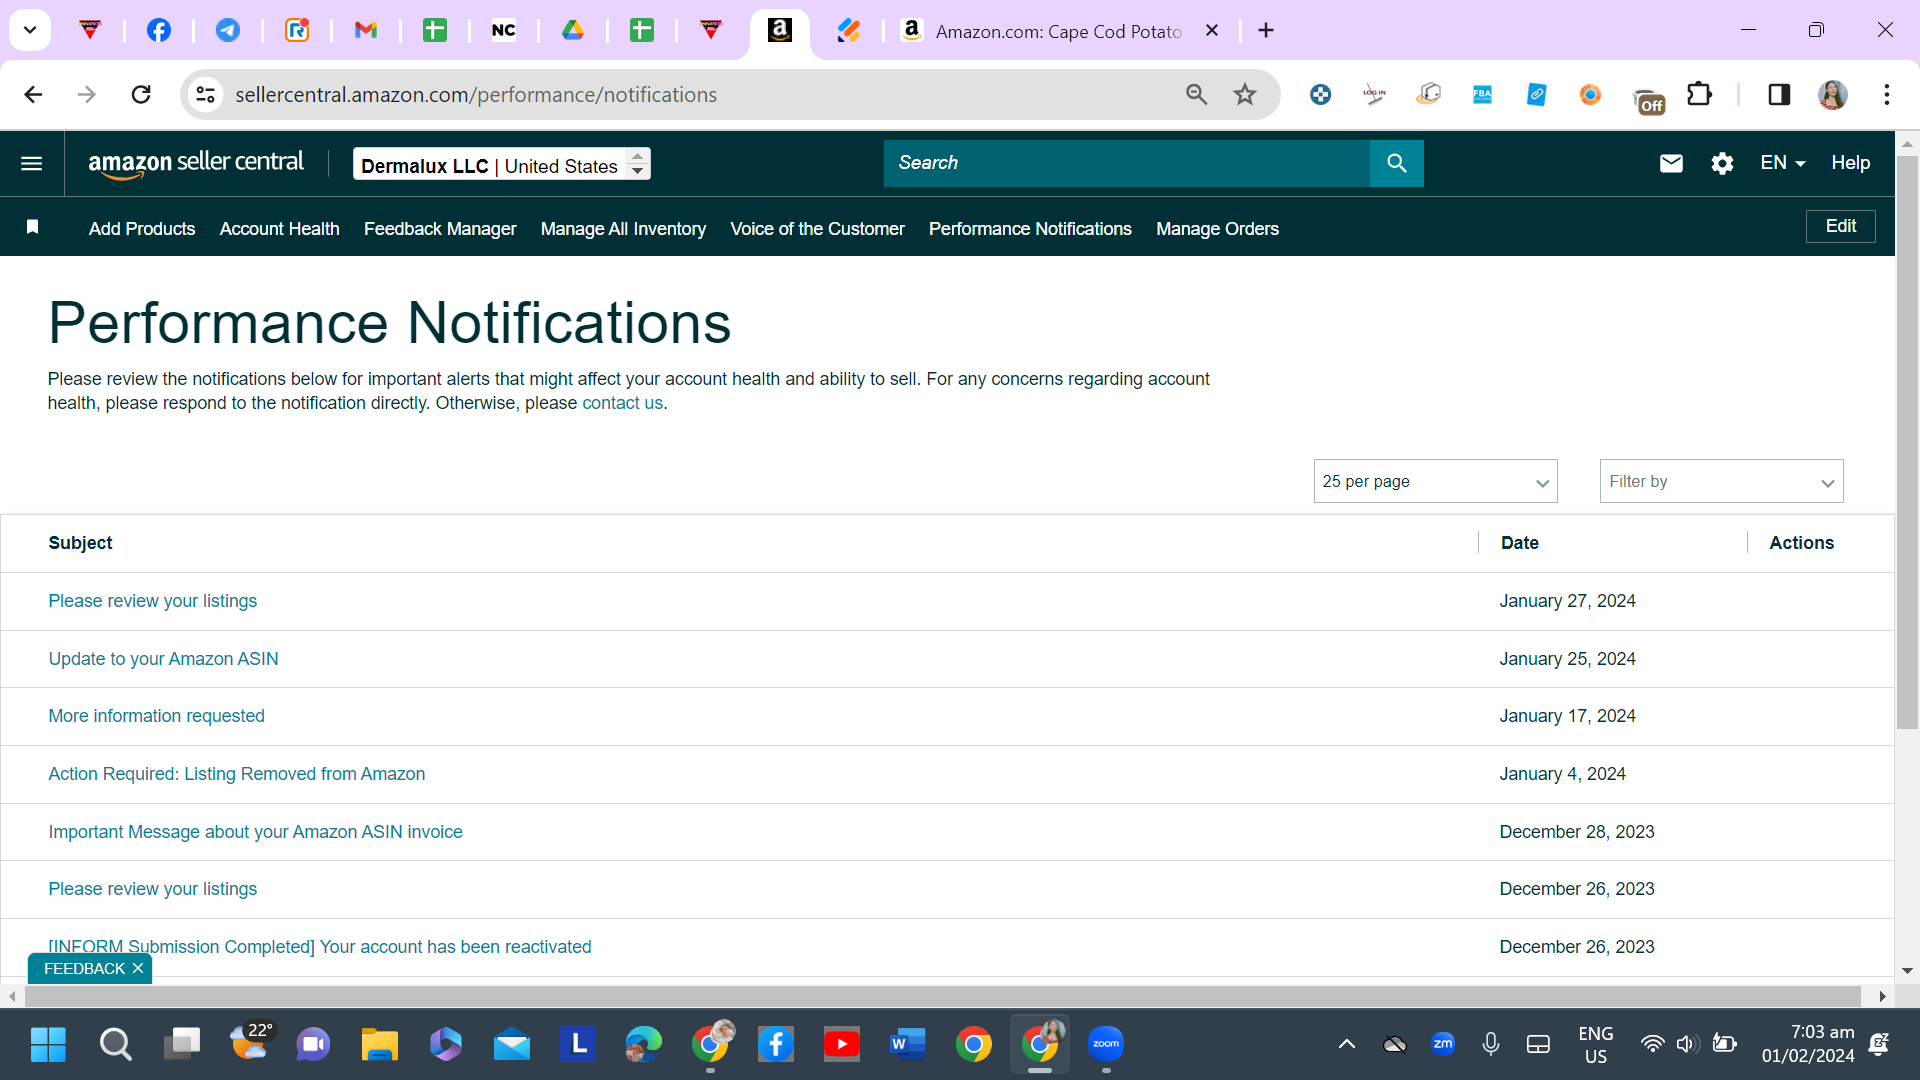Image resolution: width=1920 pixels, height=1080 pixels.
Task: Expand the 25 per page dropdown
Action: [x=1435, y=481]
